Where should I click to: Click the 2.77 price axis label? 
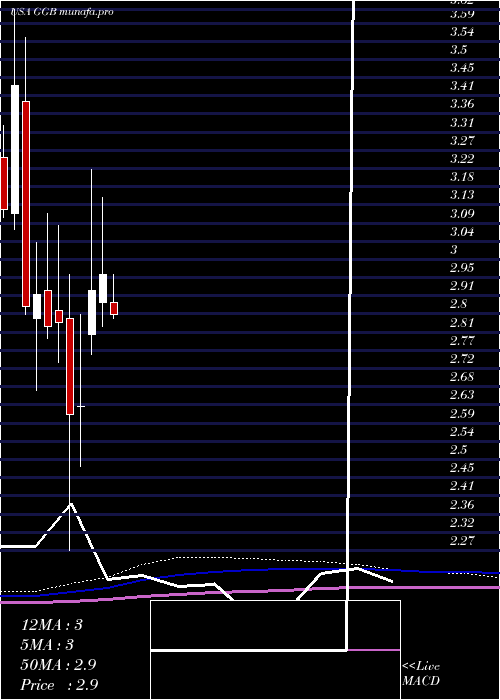pos(462,341)
